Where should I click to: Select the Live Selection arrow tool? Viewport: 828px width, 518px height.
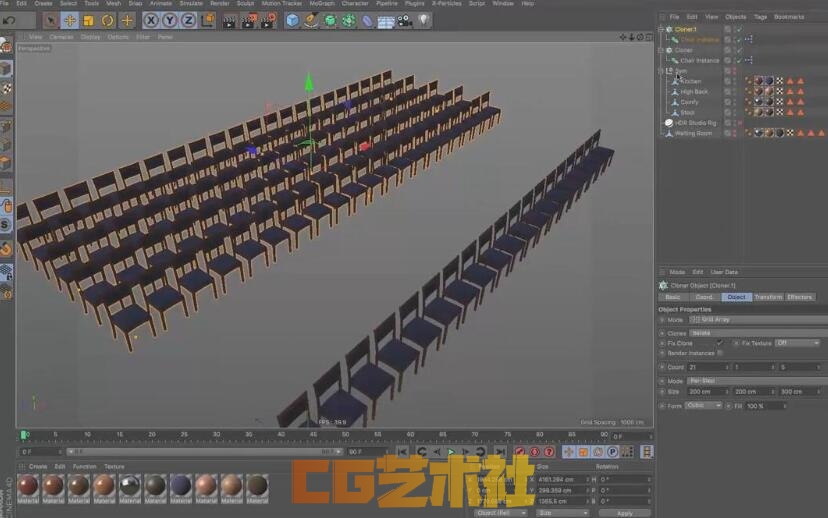pos(51,21)
